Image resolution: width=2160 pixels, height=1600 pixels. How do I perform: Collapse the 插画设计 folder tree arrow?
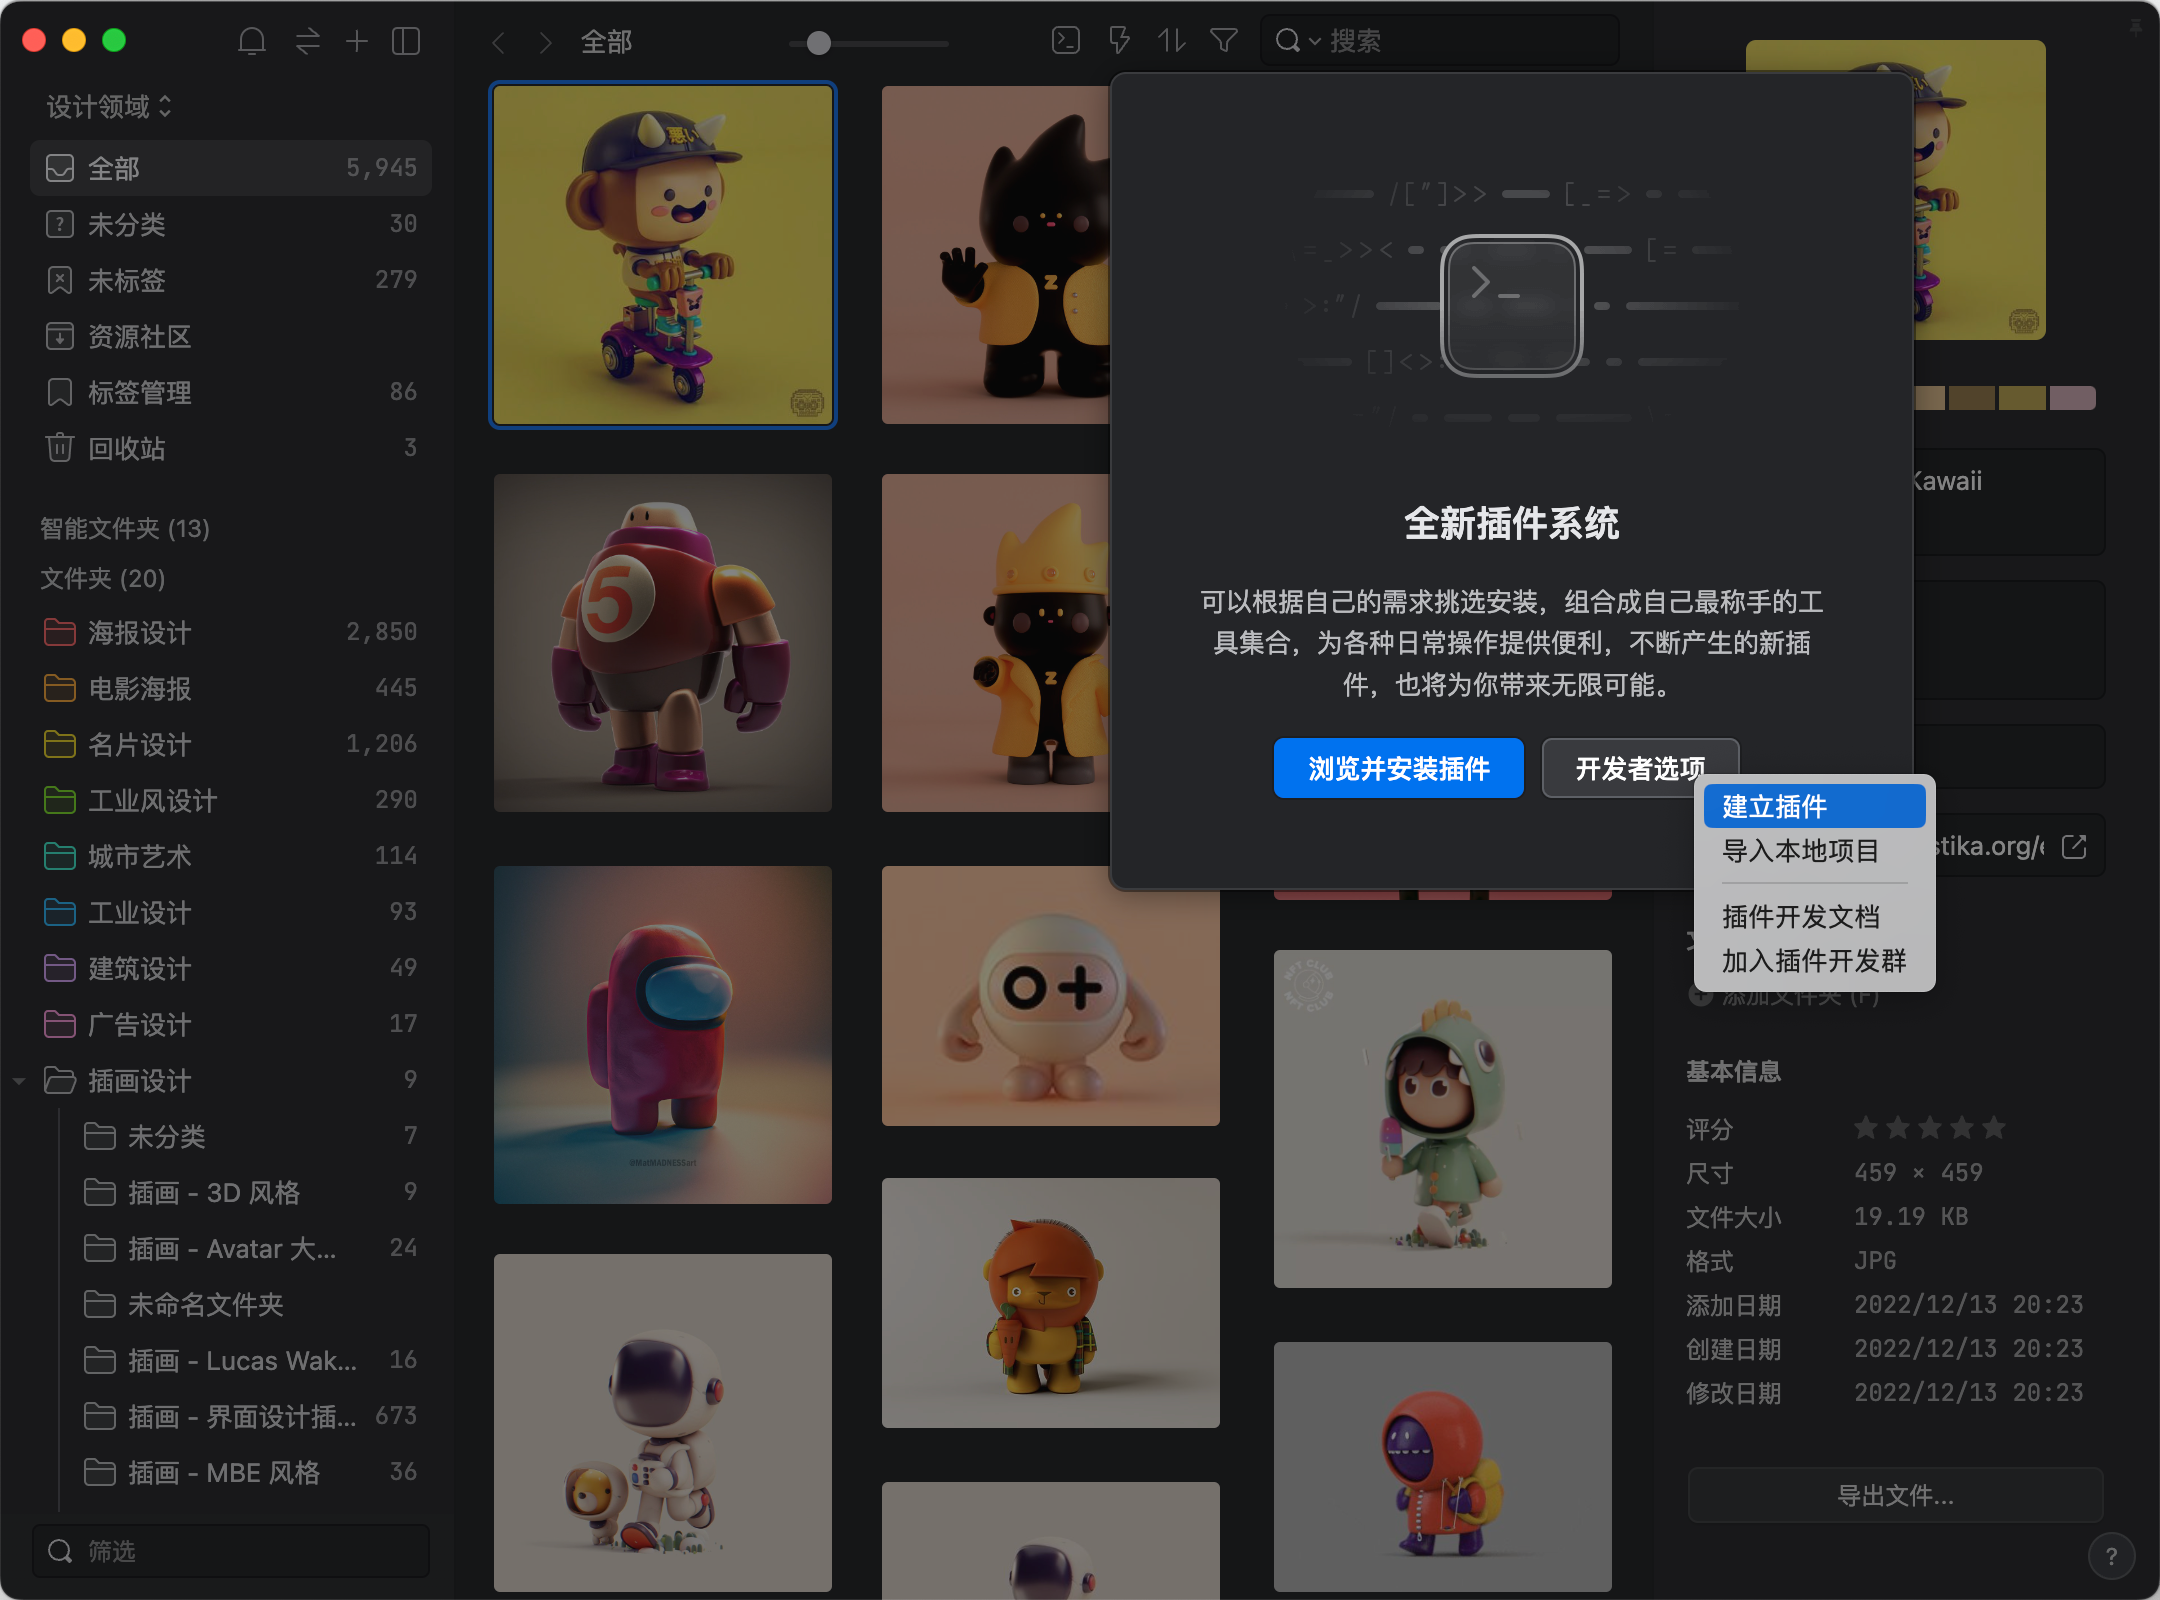click(20, 1081)
